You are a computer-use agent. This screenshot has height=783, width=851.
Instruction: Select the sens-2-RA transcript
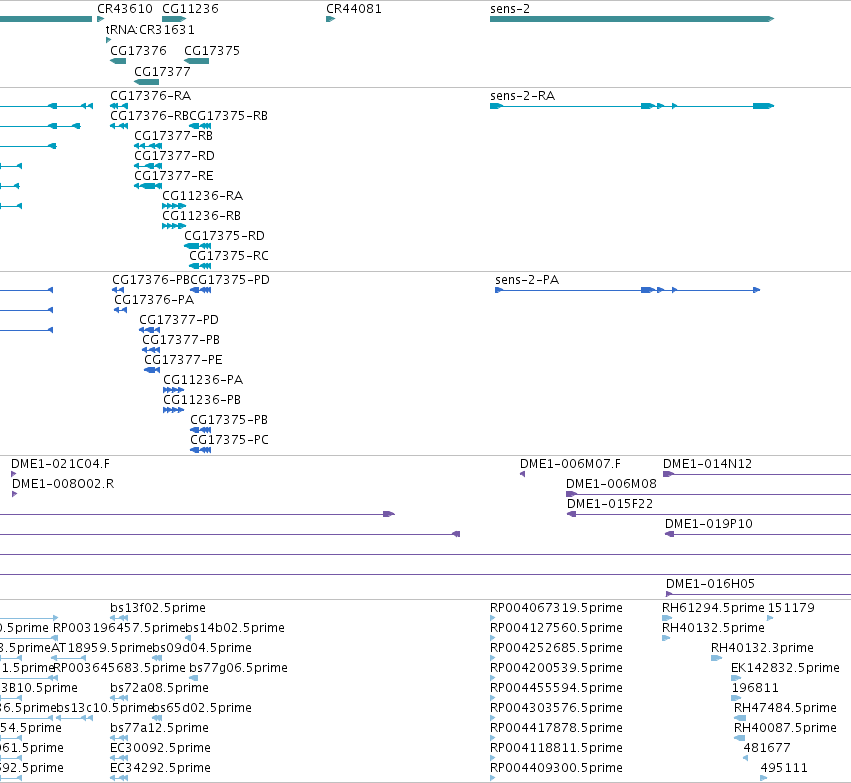632,106
